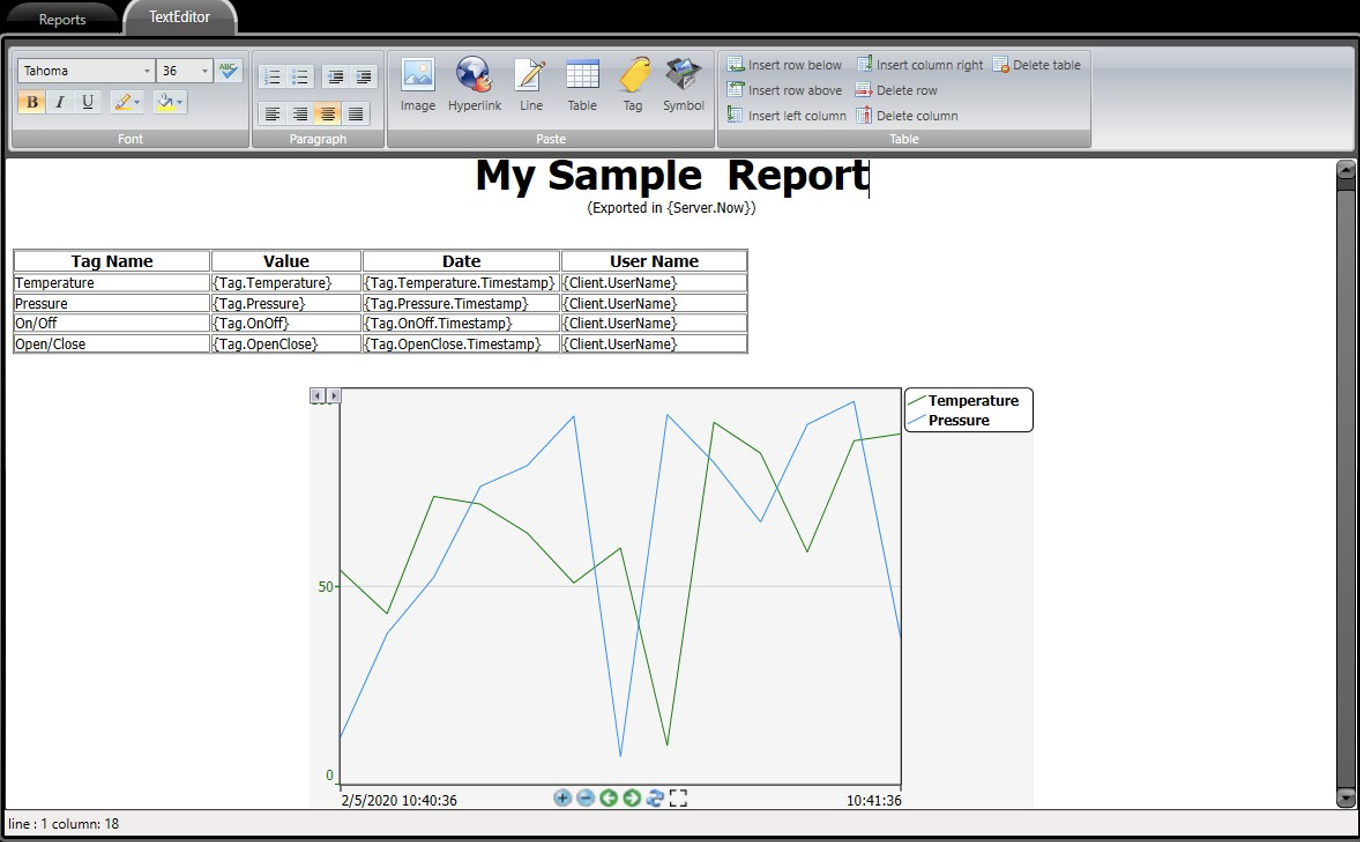Click Insert row below
Viewport: 1360px width, 842px height.
click(x=785, y=65)
